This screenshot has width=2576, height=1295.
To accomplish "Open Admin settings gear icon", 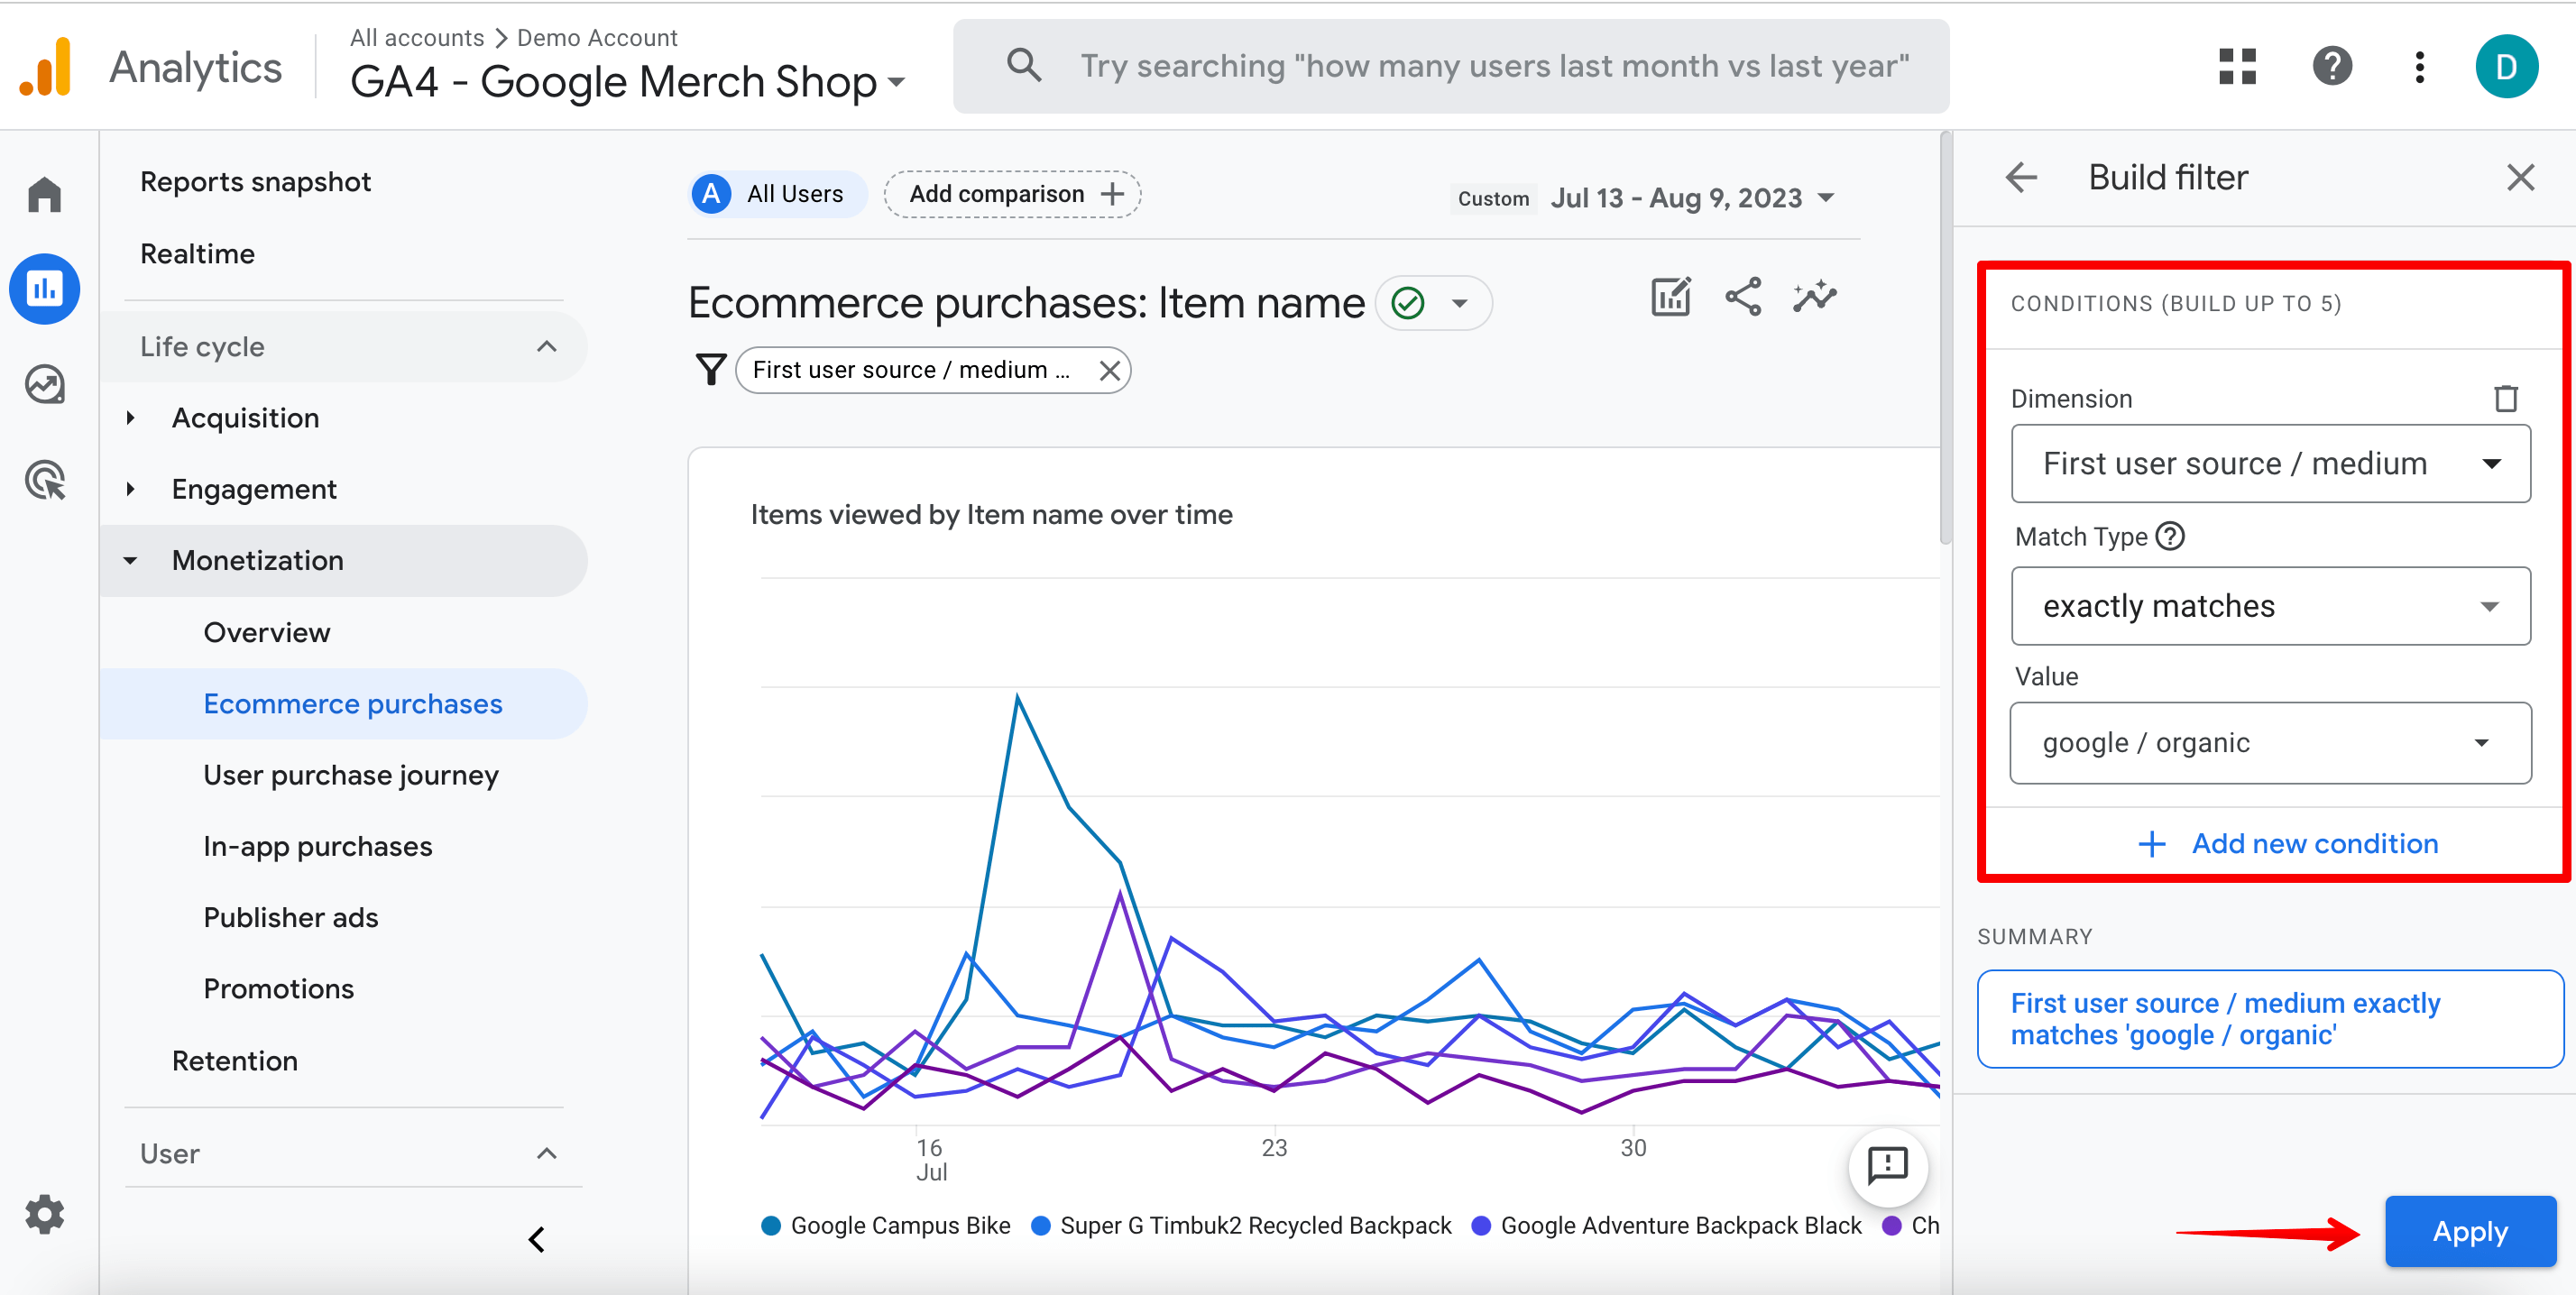I will click(x=45, y=1214).
